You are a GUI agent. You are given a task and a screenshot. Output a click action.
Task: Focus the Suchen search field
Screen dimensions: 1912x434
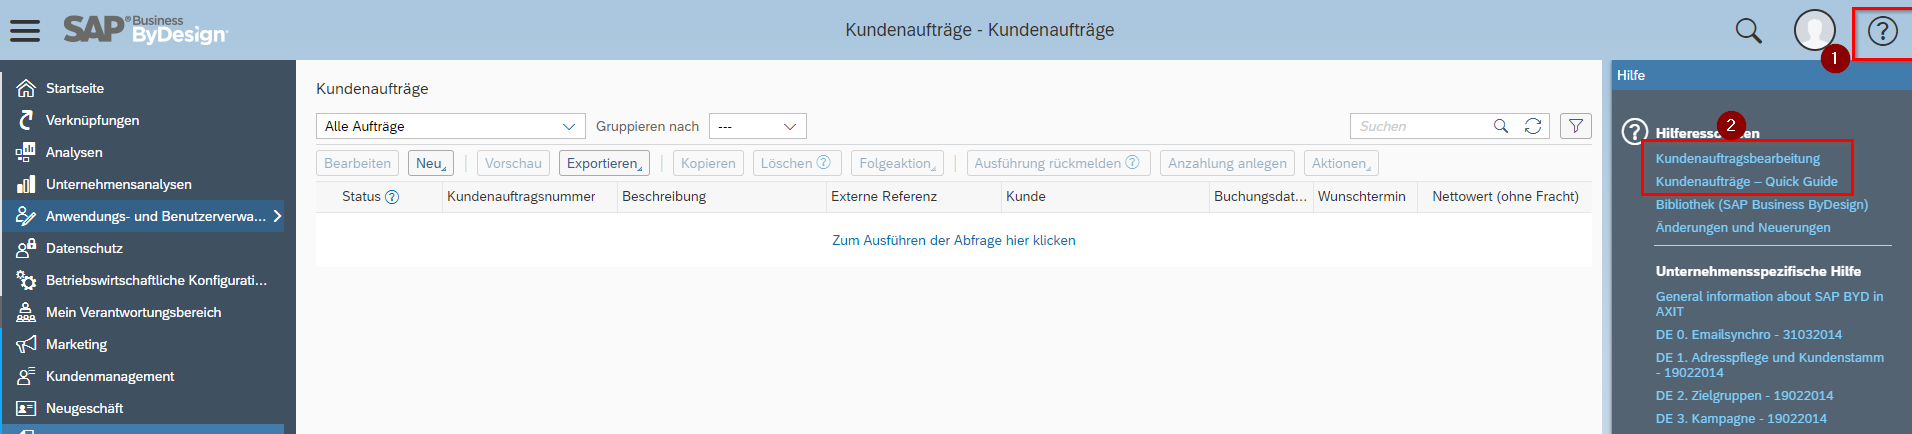[x=1420, y=126]
